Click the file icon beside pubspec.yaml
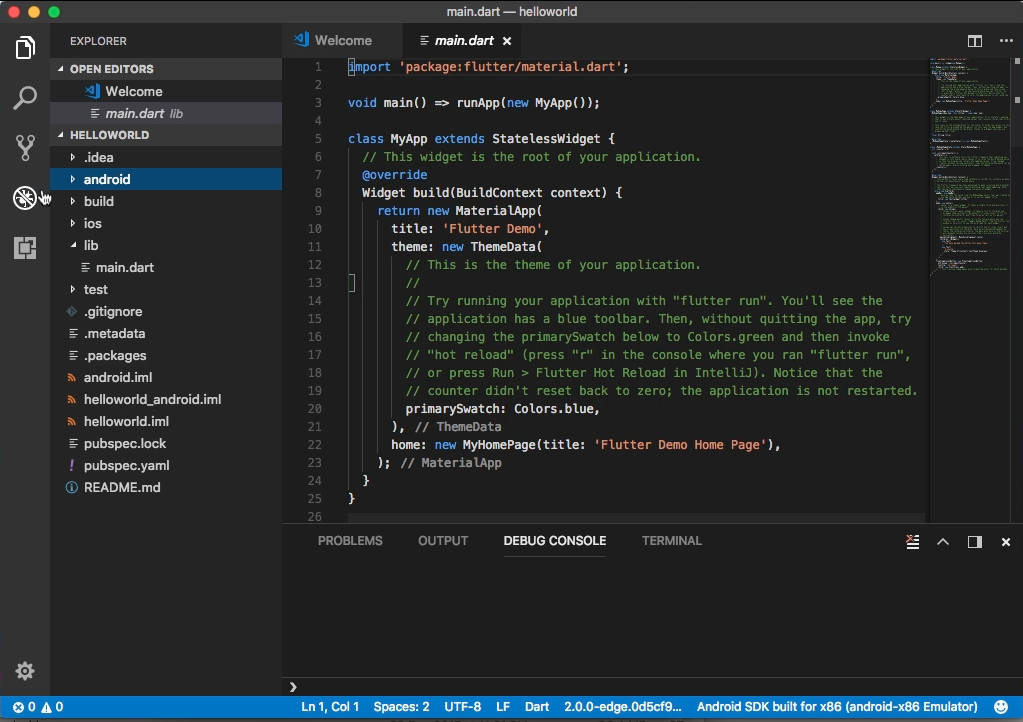Viewport: 1023px width, 722px height. (72, 466)
